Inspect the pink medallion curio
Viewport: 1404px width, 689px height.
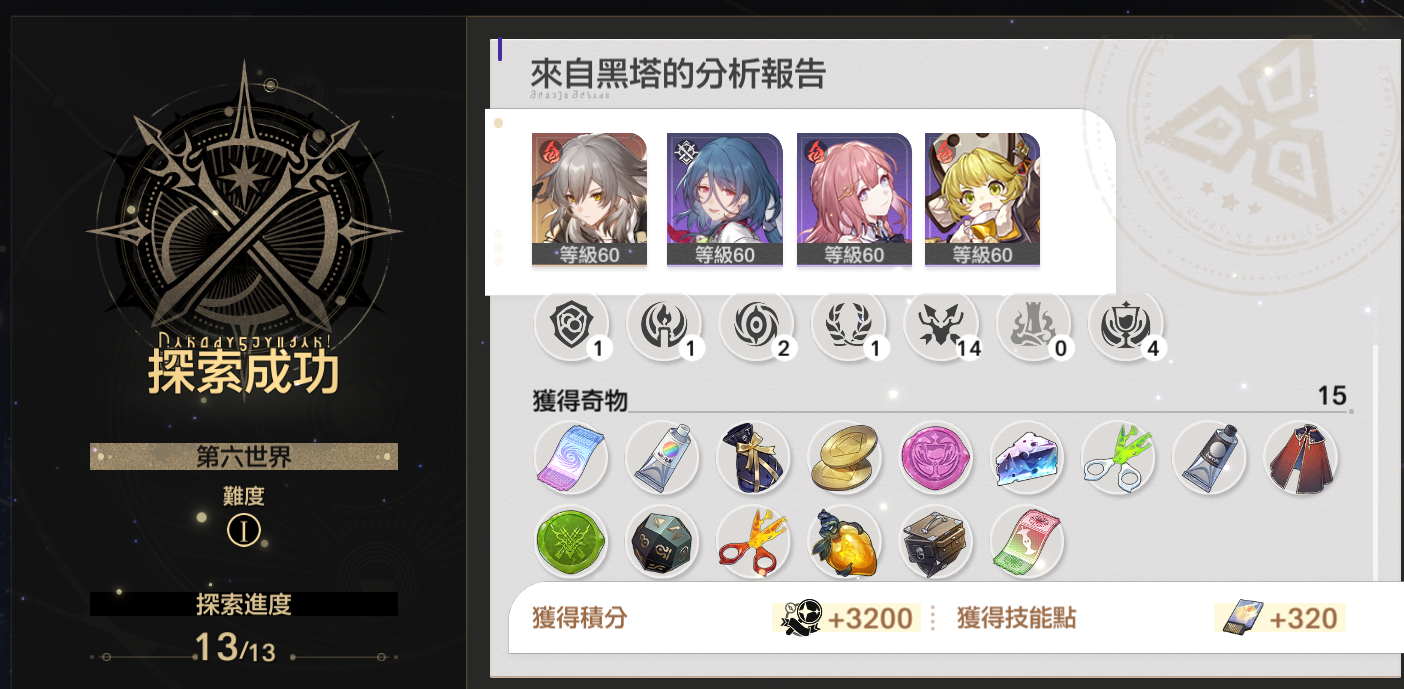(936, 457)
